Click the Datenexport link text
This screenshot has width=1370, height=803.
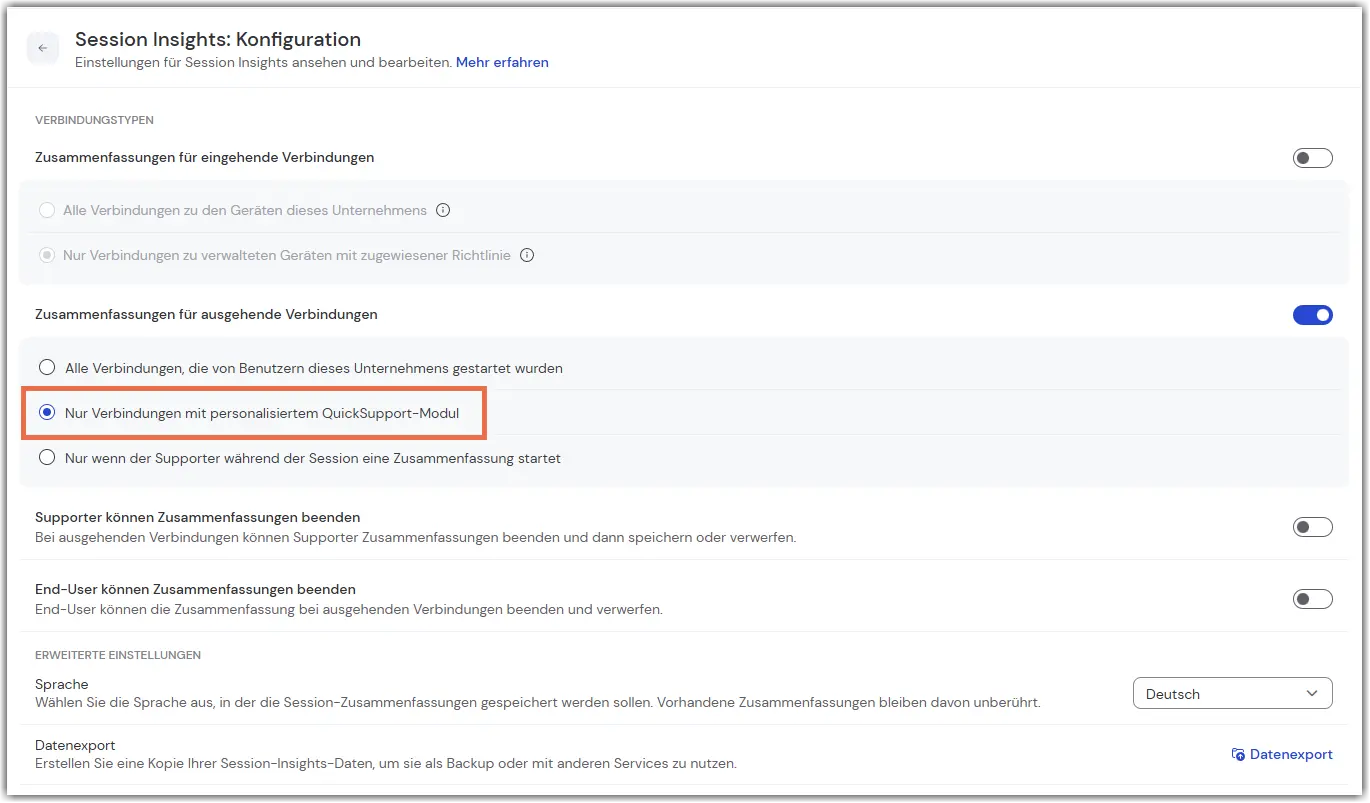click(x=1291, y=755)
